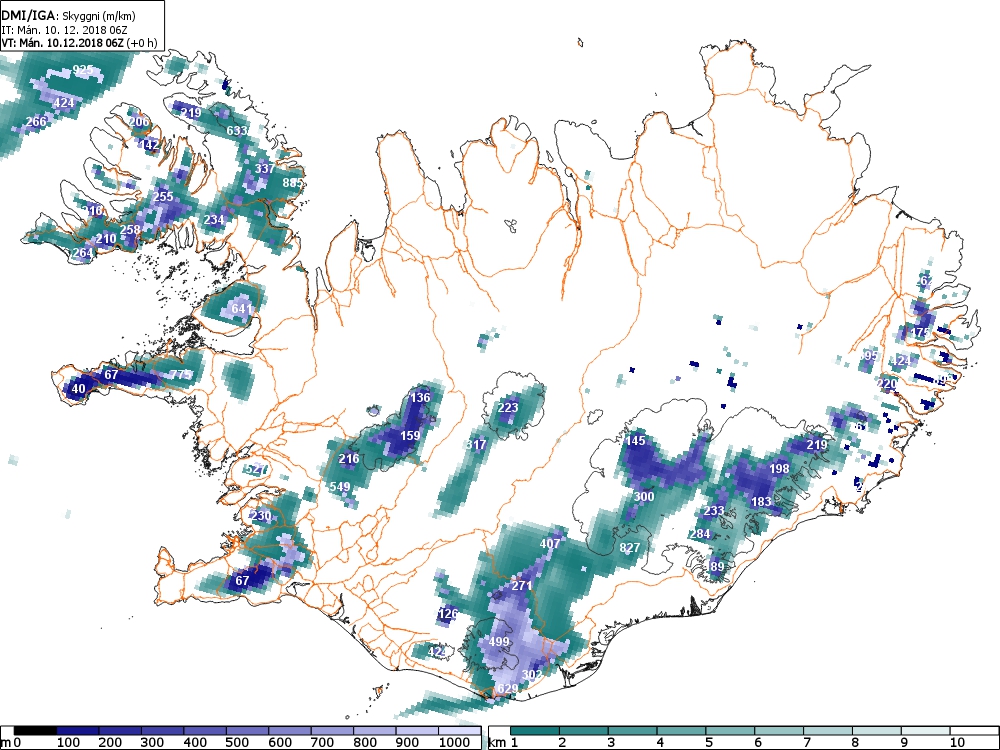The width and height of the screenshot is (1000, 750).
Task: Click the visibility value 126
Action: point(448,614)
